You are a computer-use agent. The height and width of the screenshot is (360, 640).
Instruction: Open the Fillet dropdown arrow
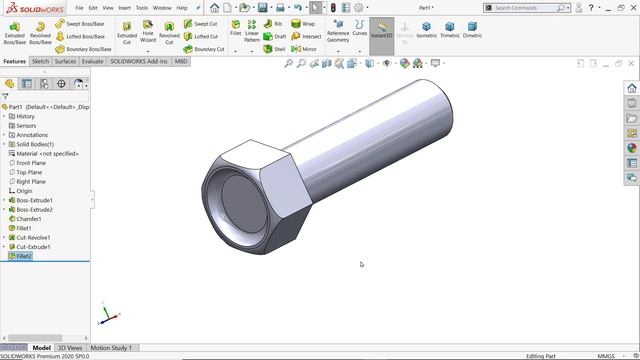tap(236, 51)
